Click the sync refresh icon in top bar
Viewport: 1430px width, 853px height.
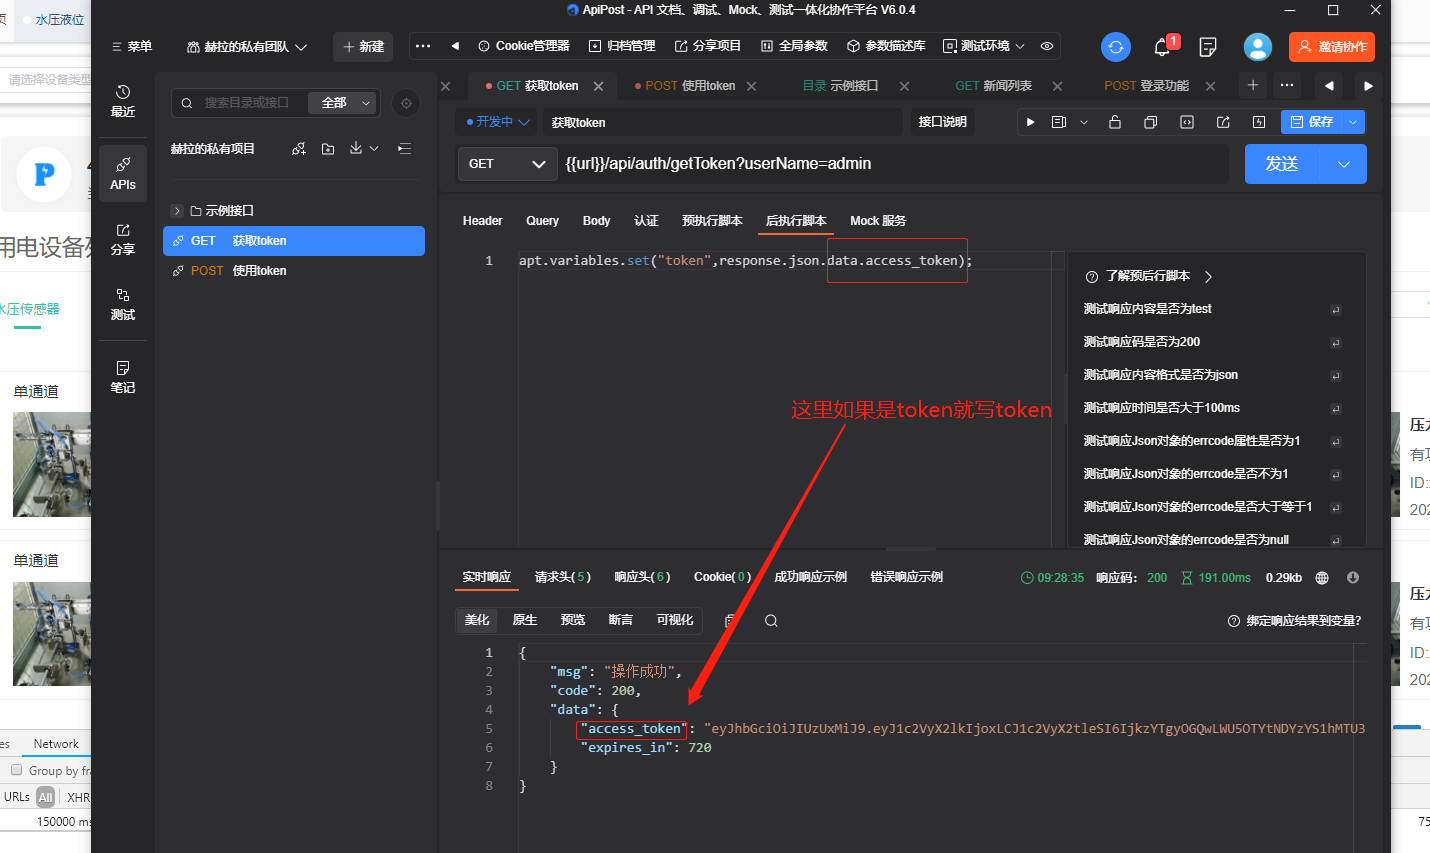pos(1115,46)
